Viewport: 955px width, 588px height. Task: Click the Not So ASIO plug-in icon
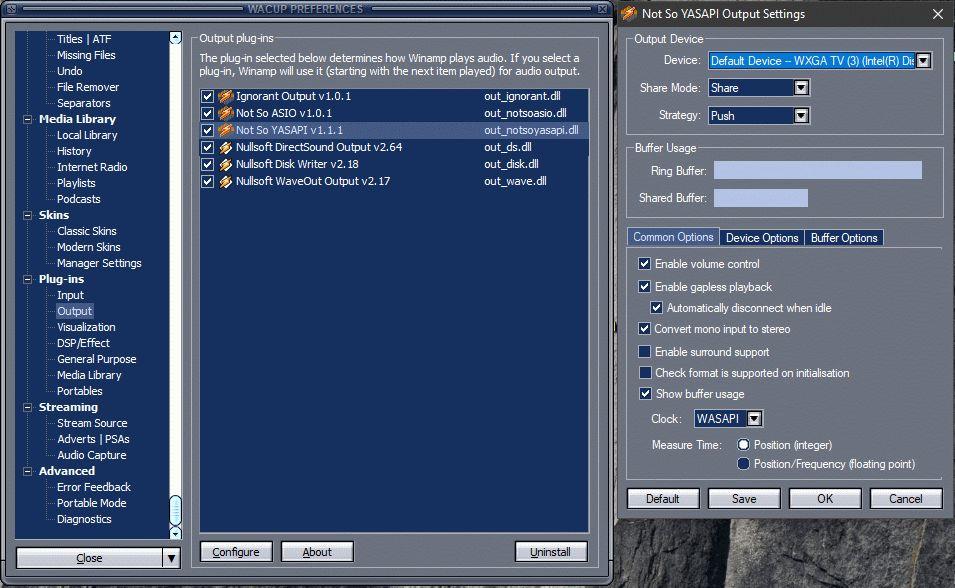tap(226, 113)
